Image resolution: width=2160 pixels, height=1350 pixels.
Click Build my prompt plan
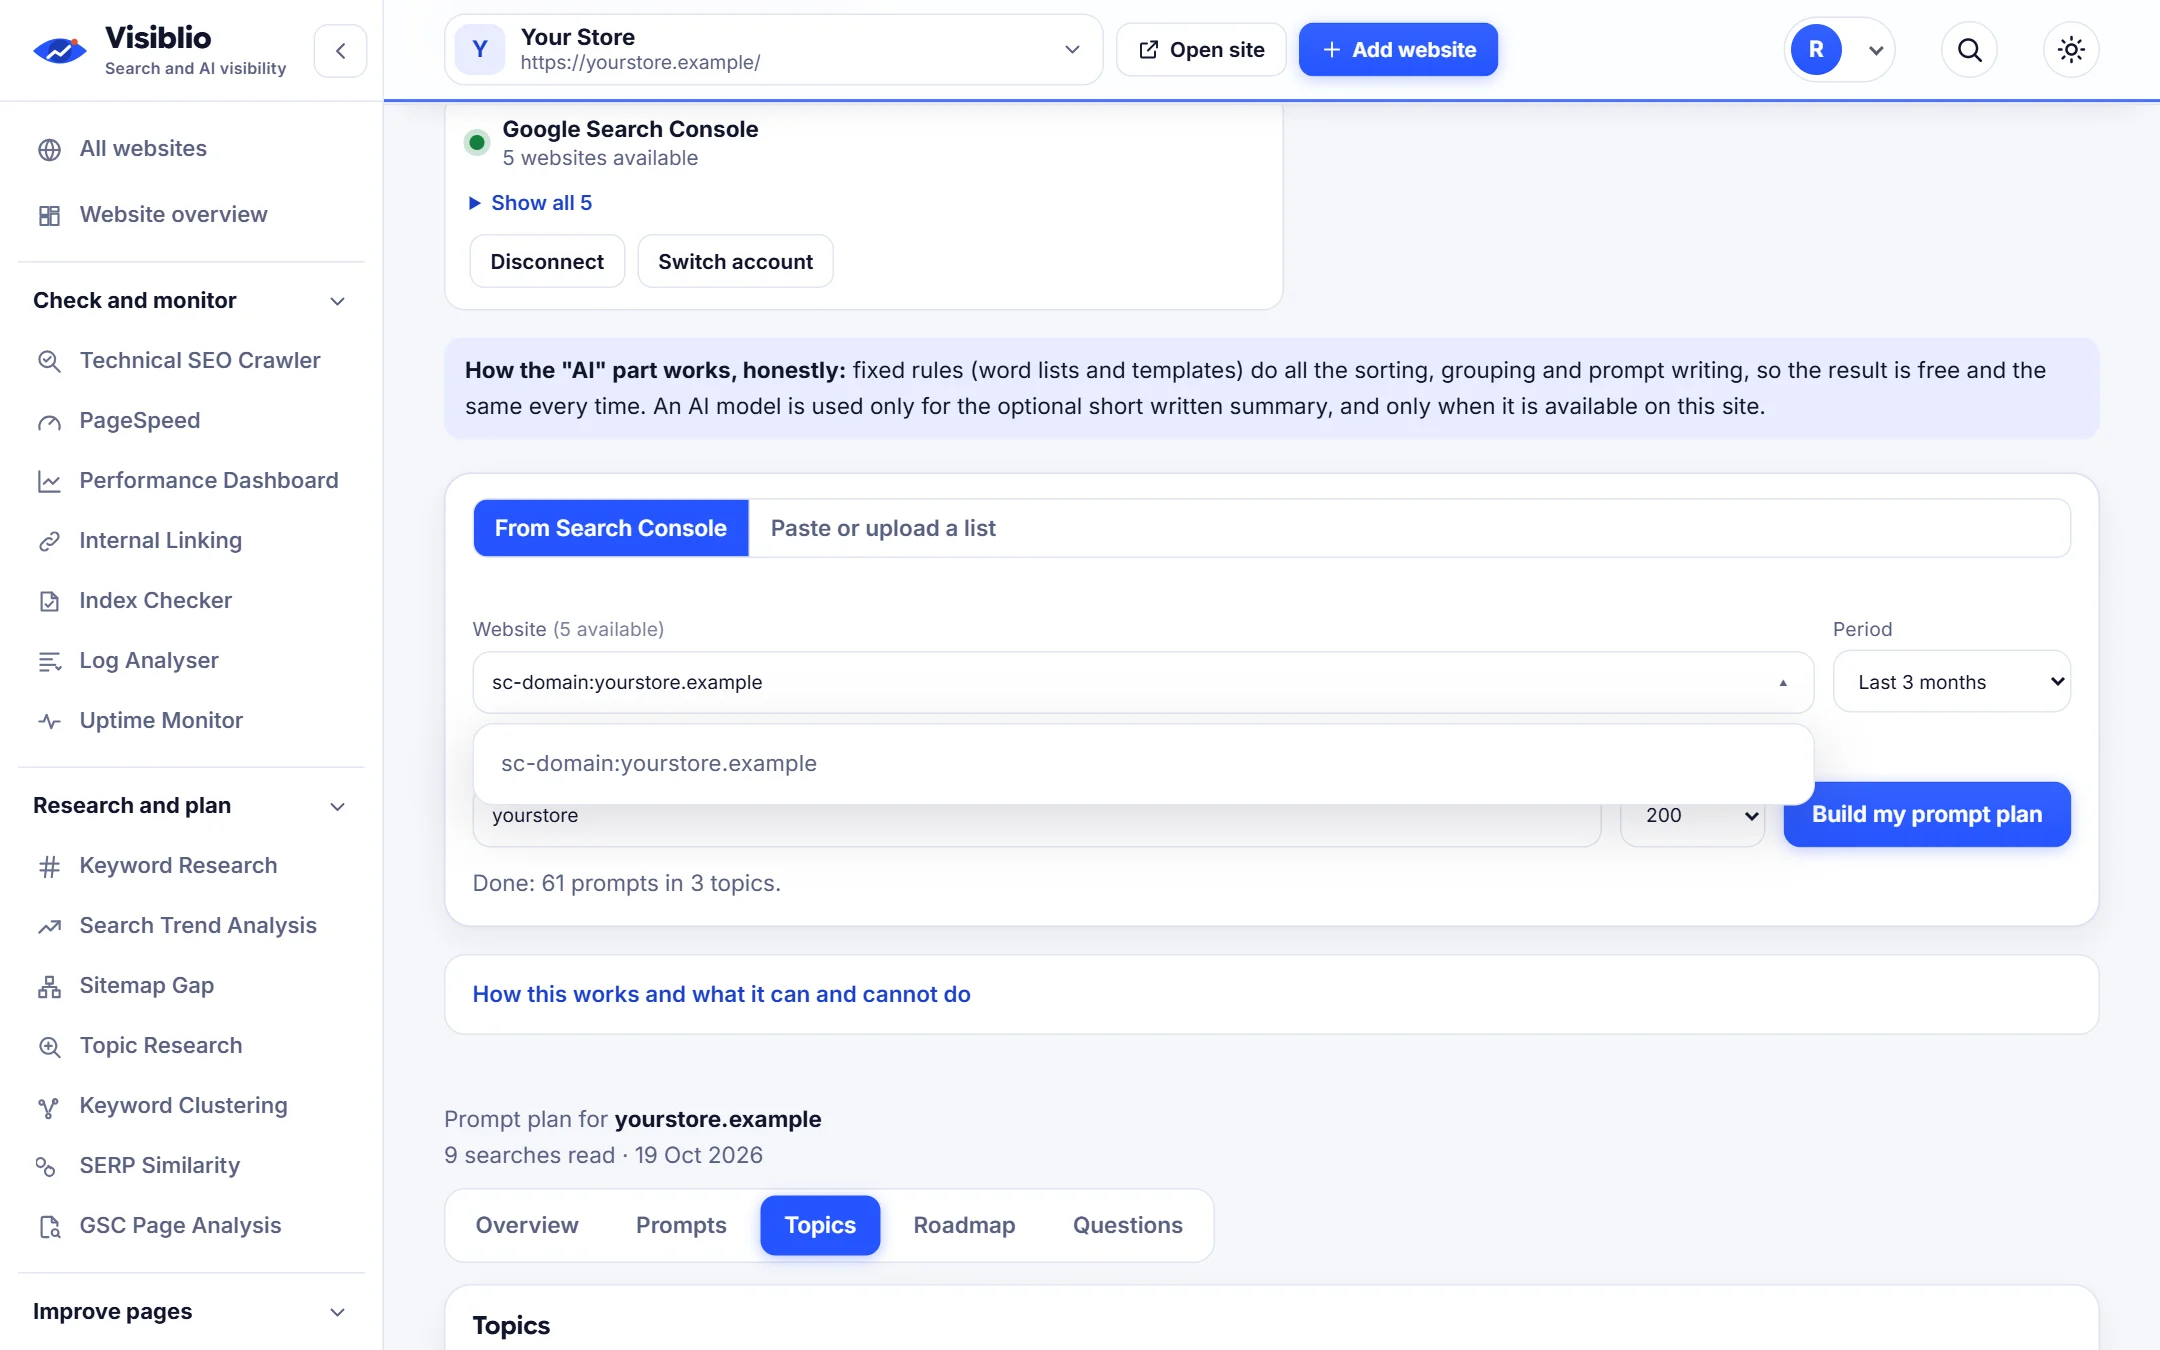(1926, 814)
